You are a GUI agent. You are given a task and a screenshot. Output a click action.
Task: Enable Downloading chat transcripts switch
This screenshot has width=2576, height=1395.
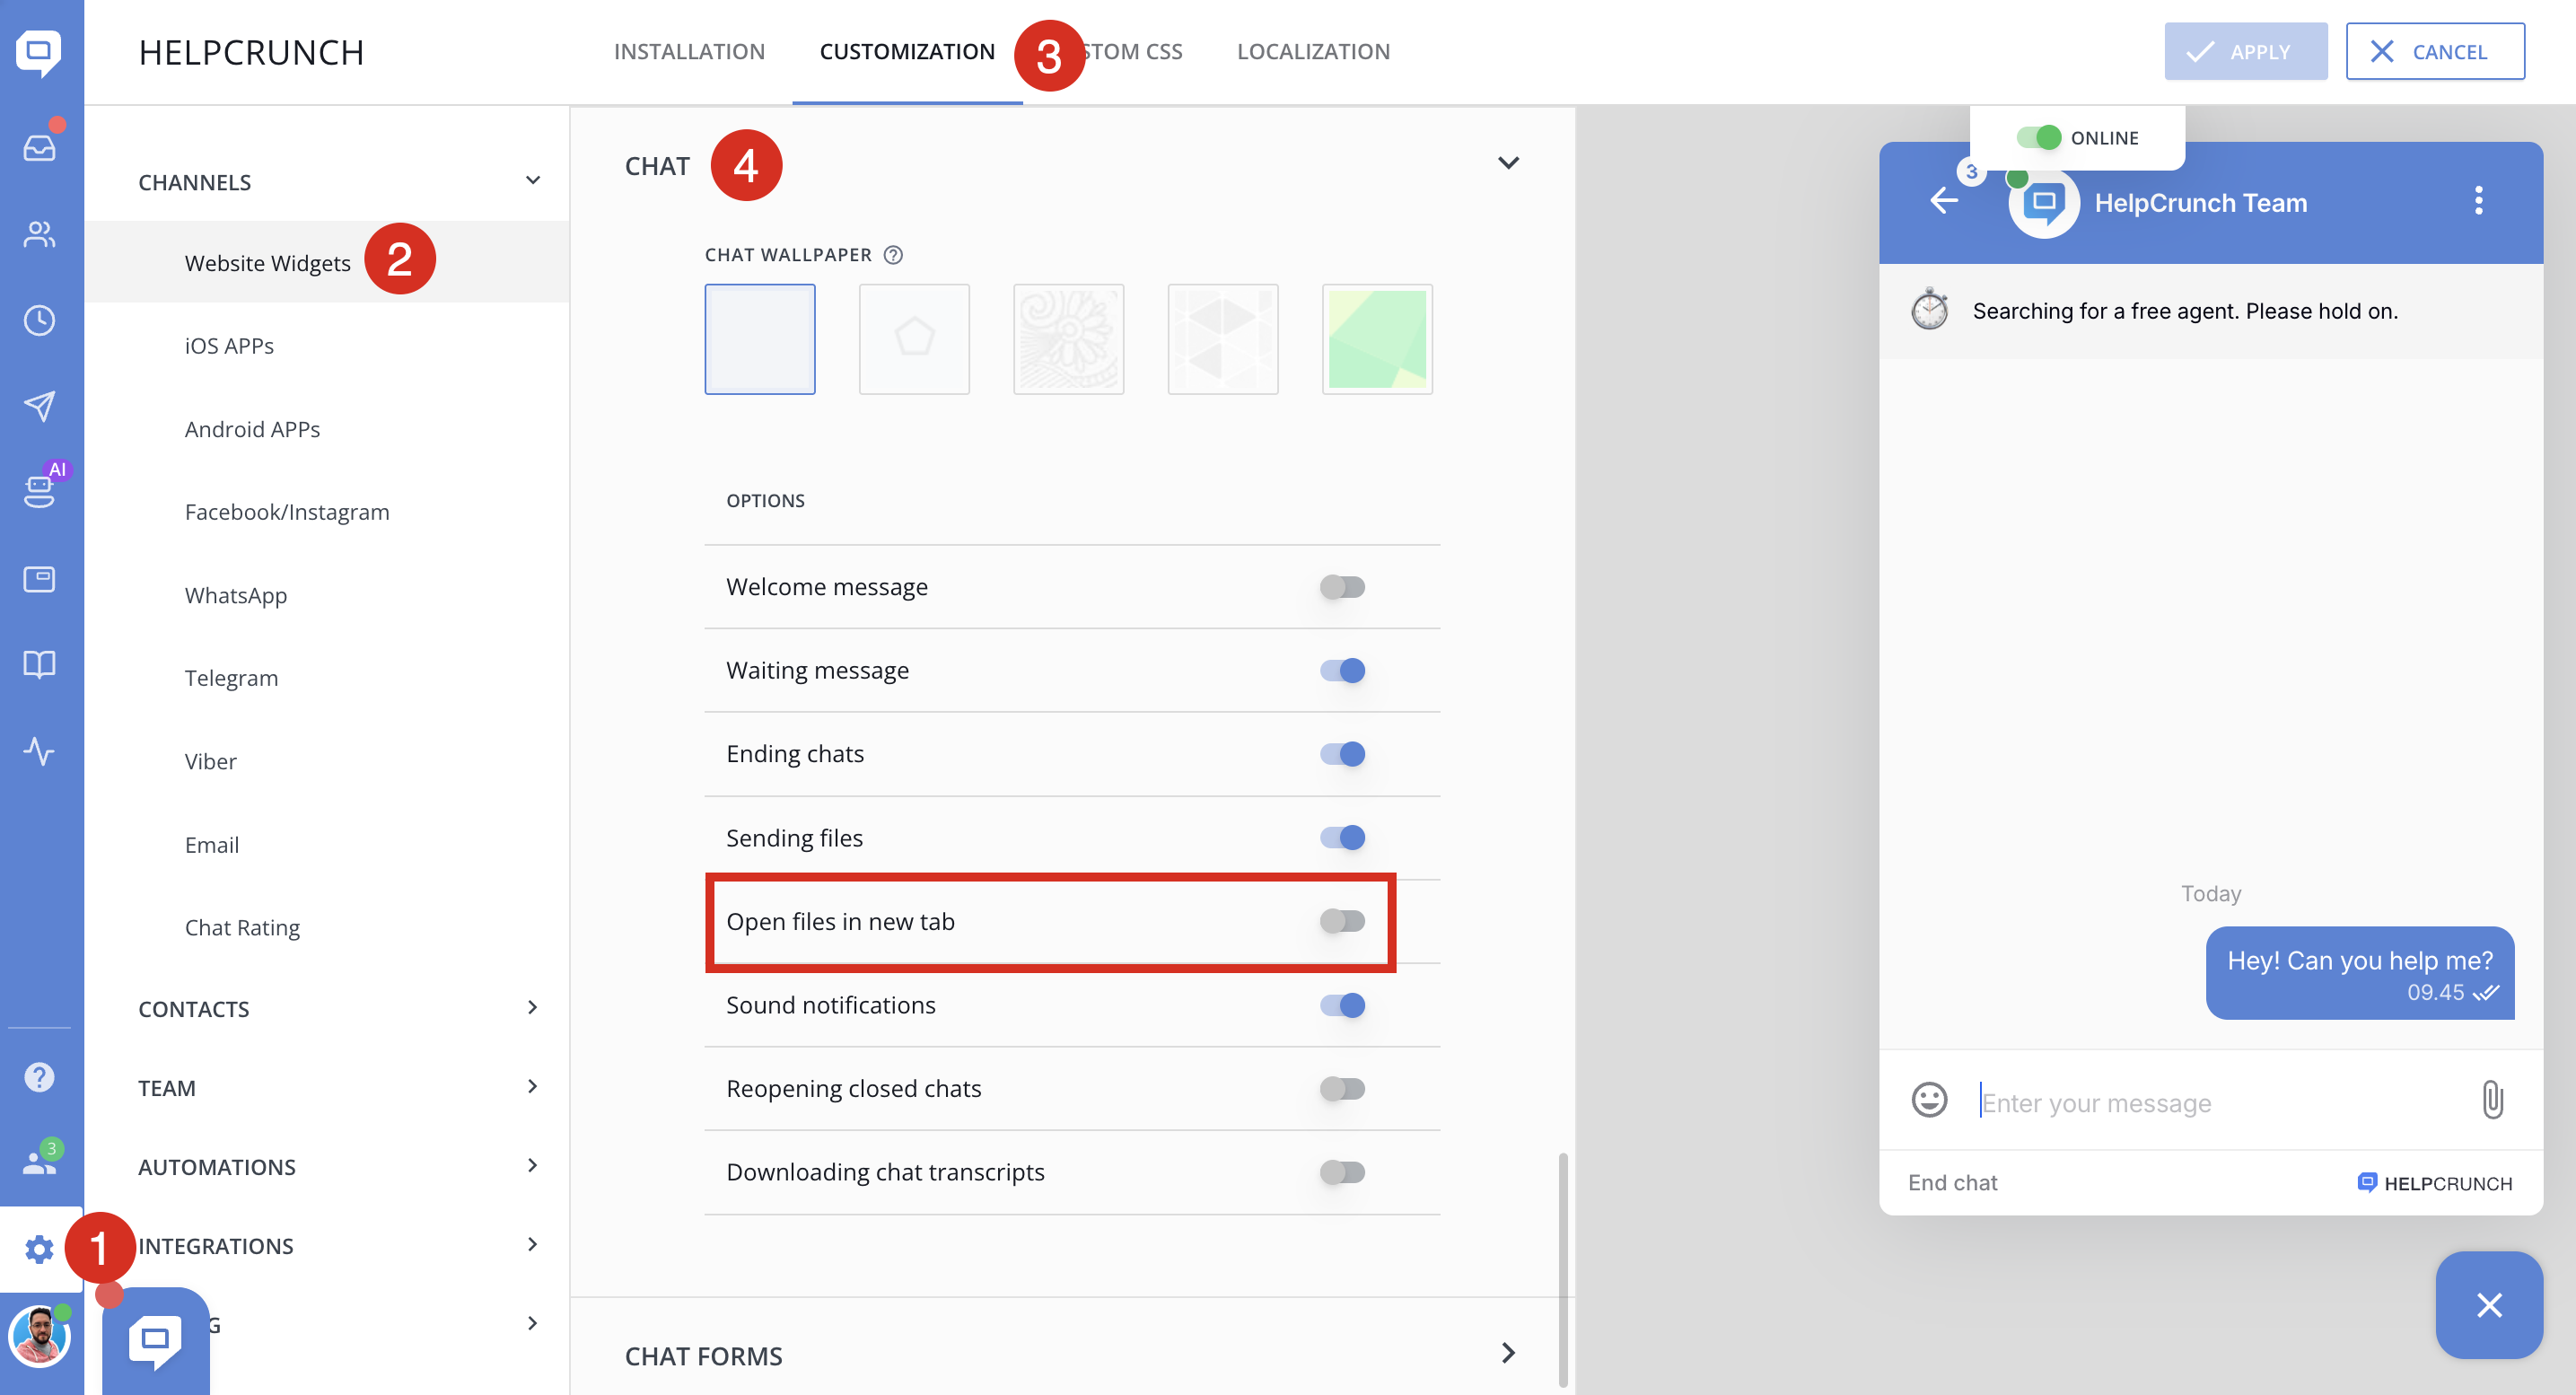1342,1172
